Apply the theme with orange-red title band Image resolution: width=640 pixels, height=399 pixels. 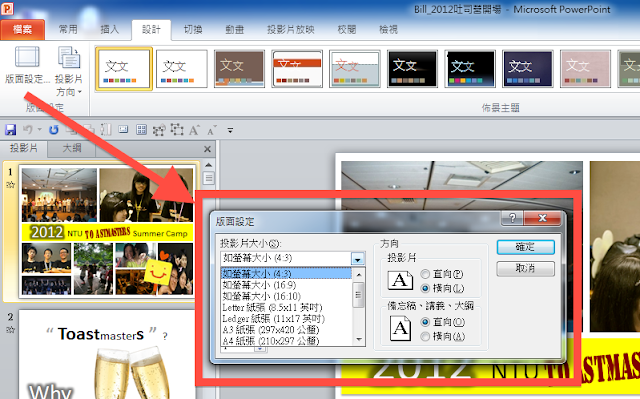(297, 69)
